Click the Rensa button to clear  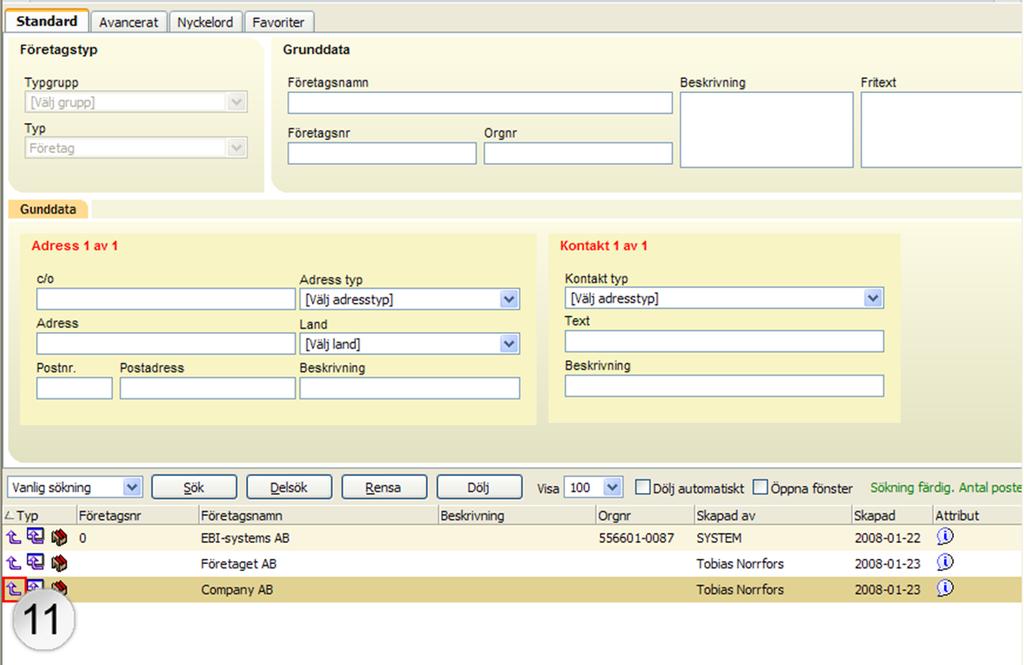click(x=383, y=487)
